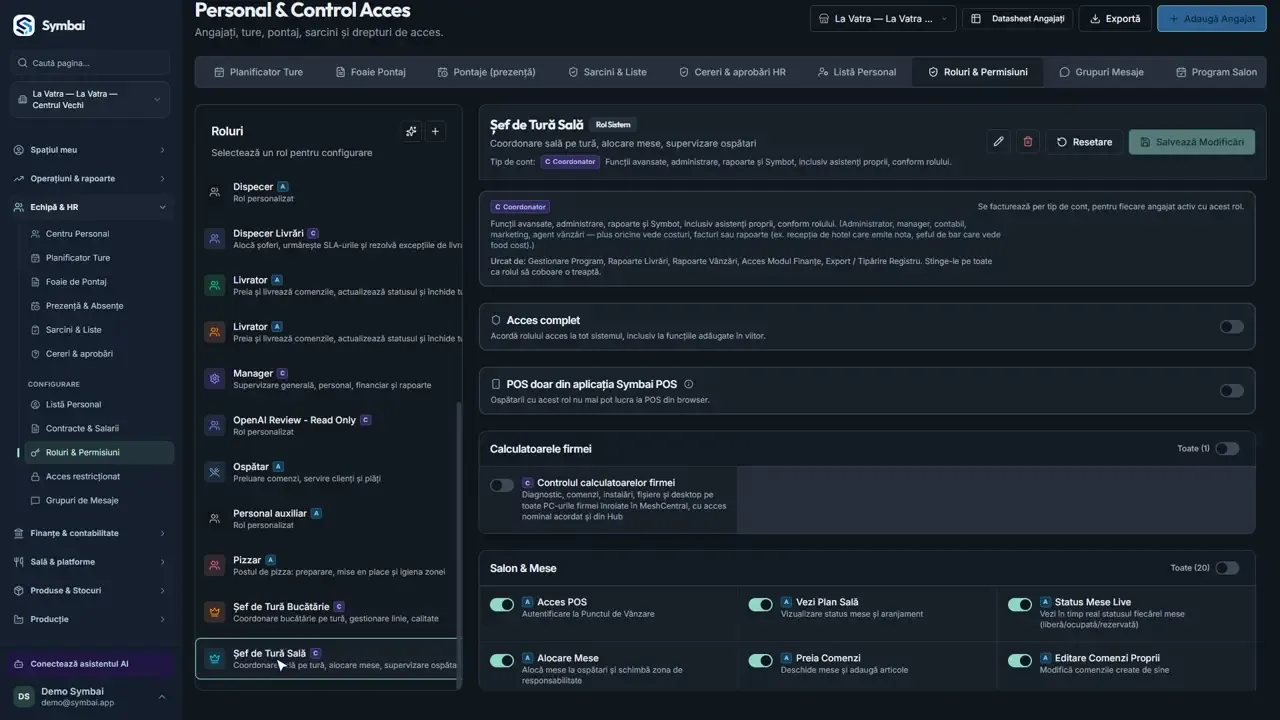Click the Șef de Tură Bucătărie crown icon

coord(214,612)
